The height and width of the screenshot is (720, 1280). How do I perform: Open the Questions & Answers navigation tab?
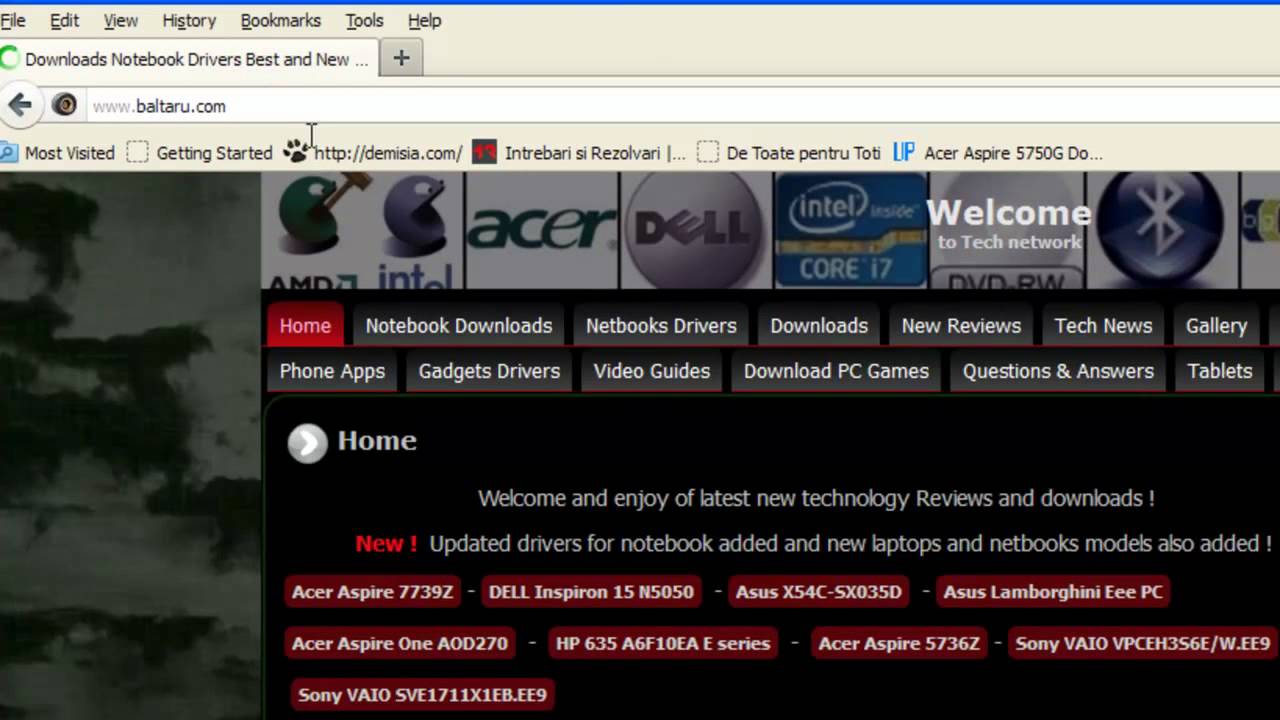click(1058, 371)
